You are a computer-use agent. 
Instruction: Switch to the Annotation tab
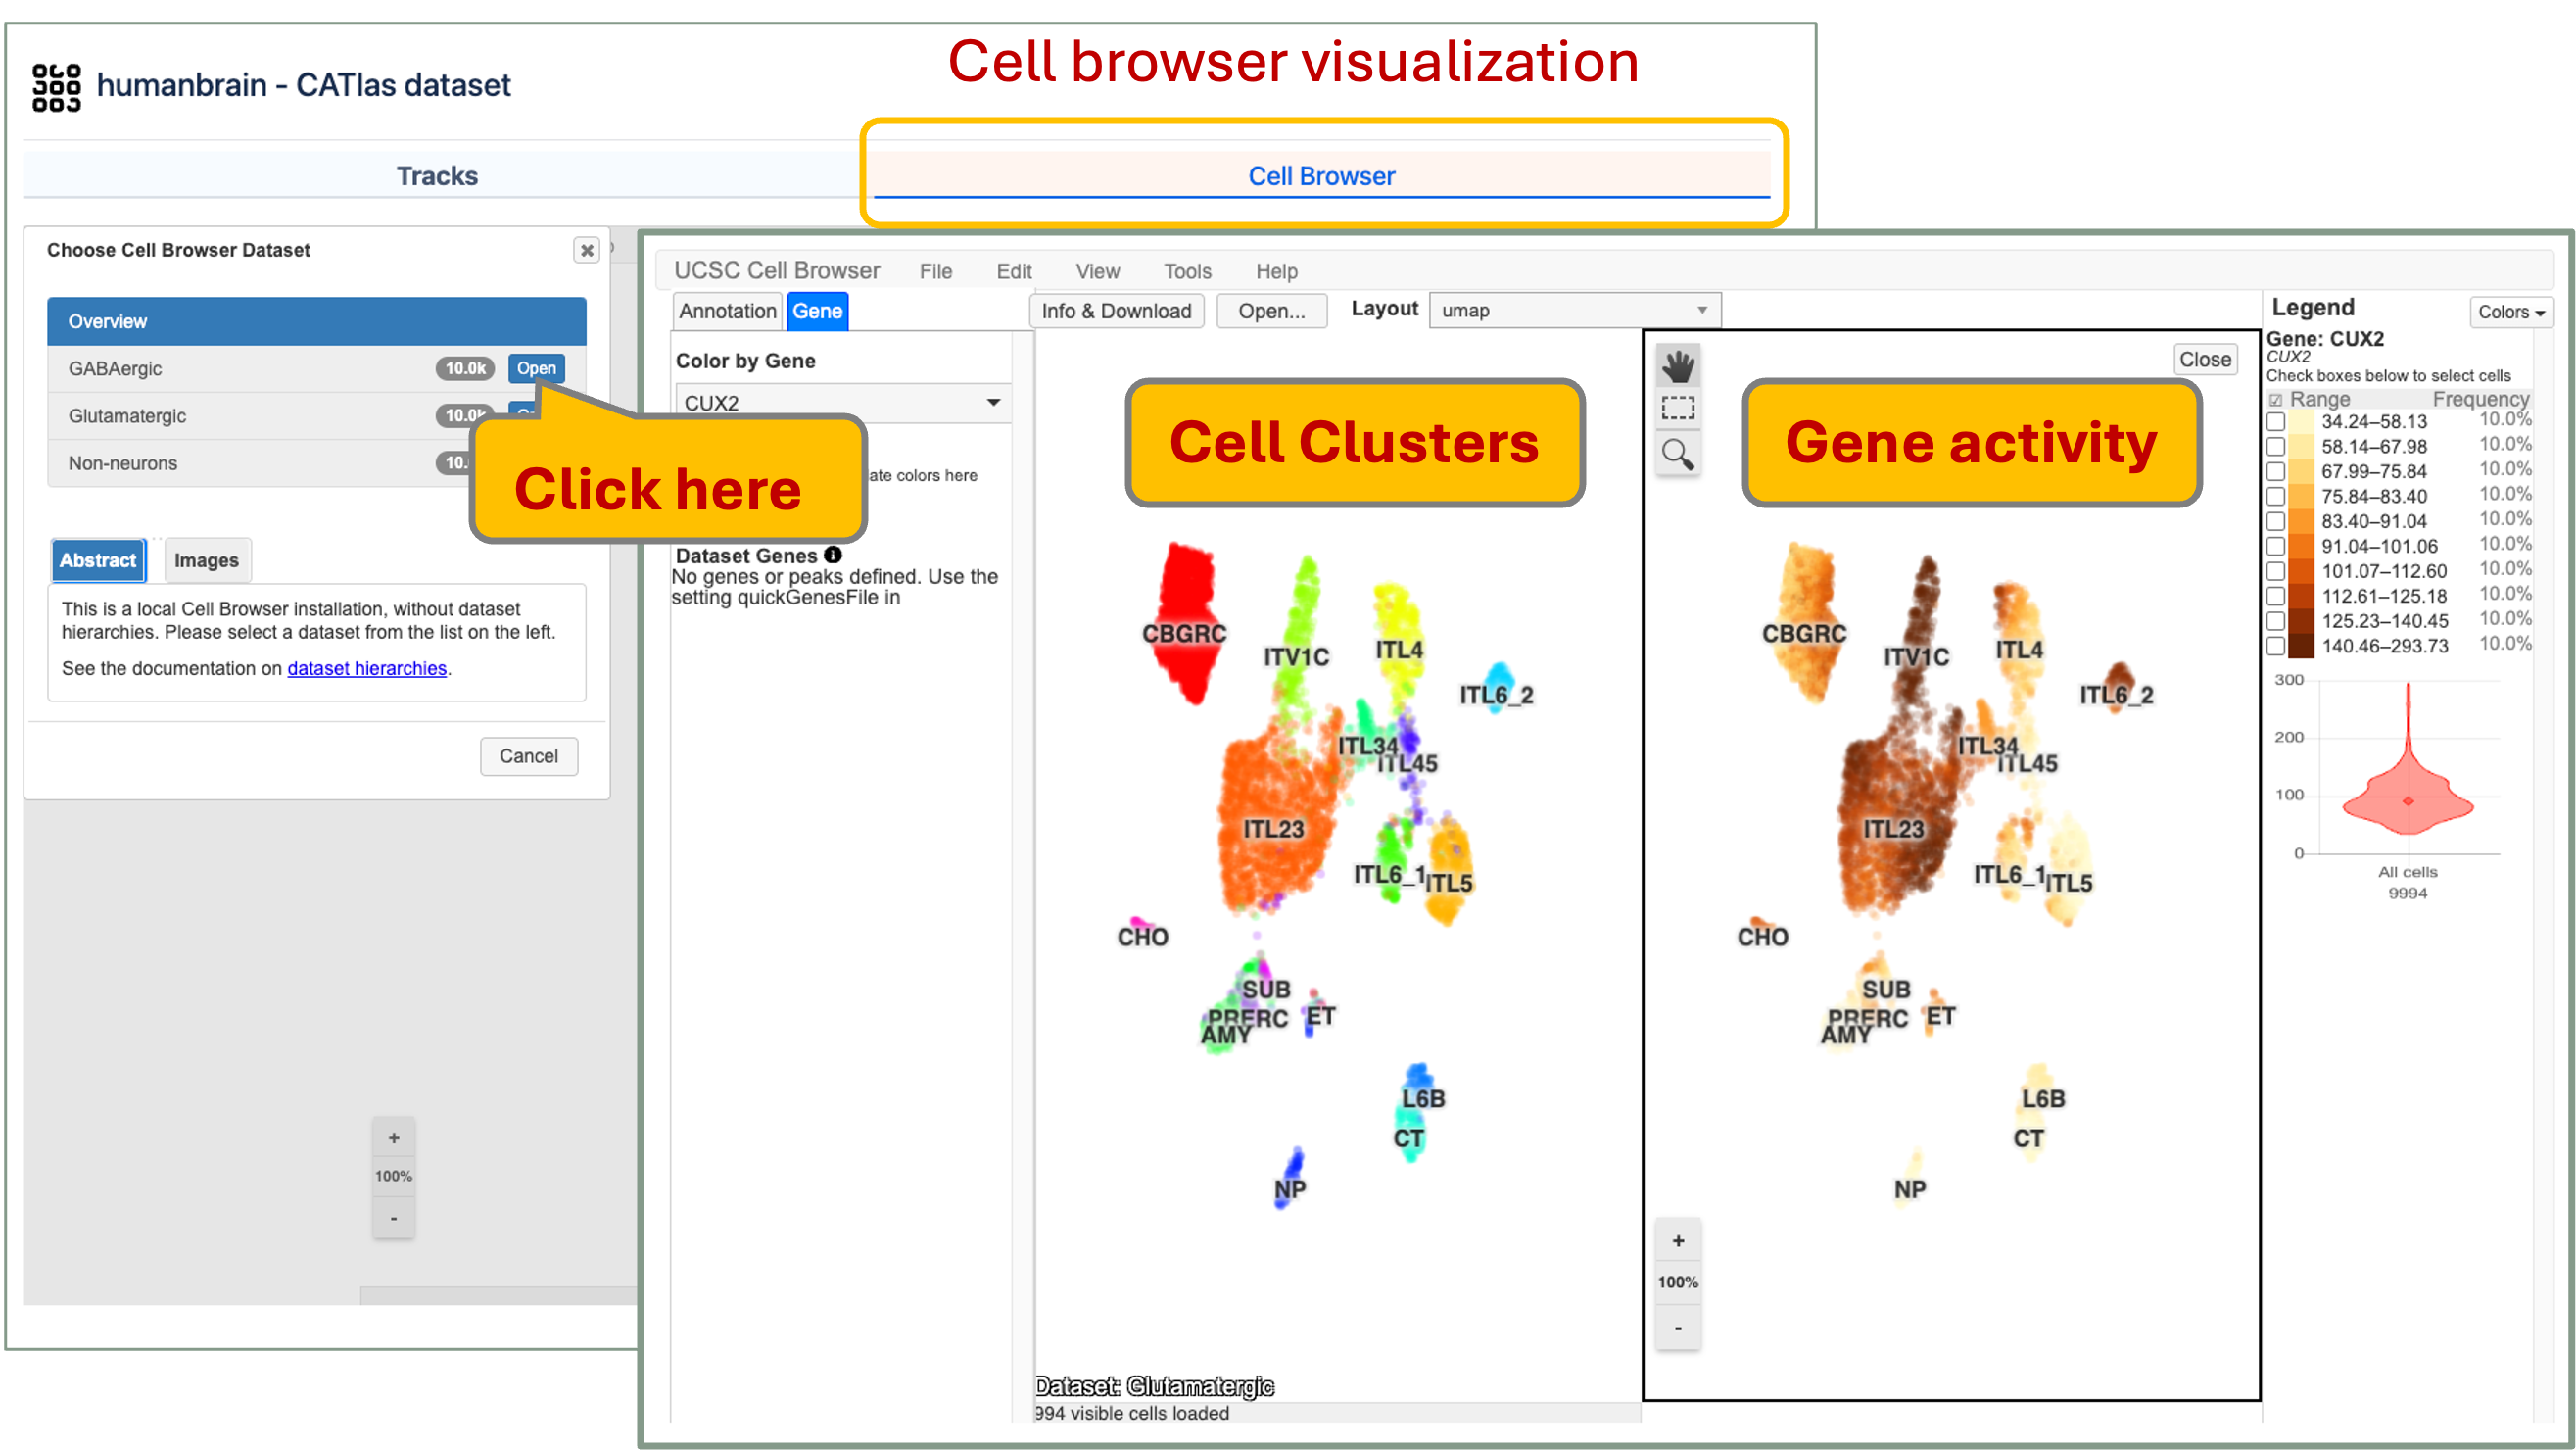[727, 311]
